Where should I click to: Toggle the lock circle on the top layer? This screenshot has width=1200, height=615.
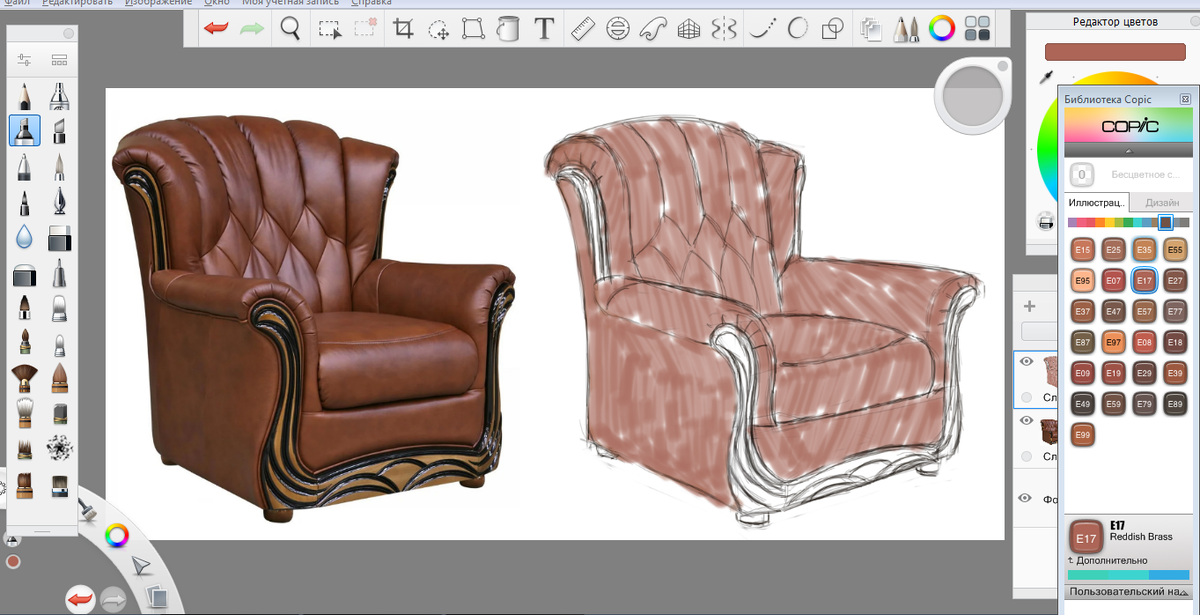click(1026, 397)
